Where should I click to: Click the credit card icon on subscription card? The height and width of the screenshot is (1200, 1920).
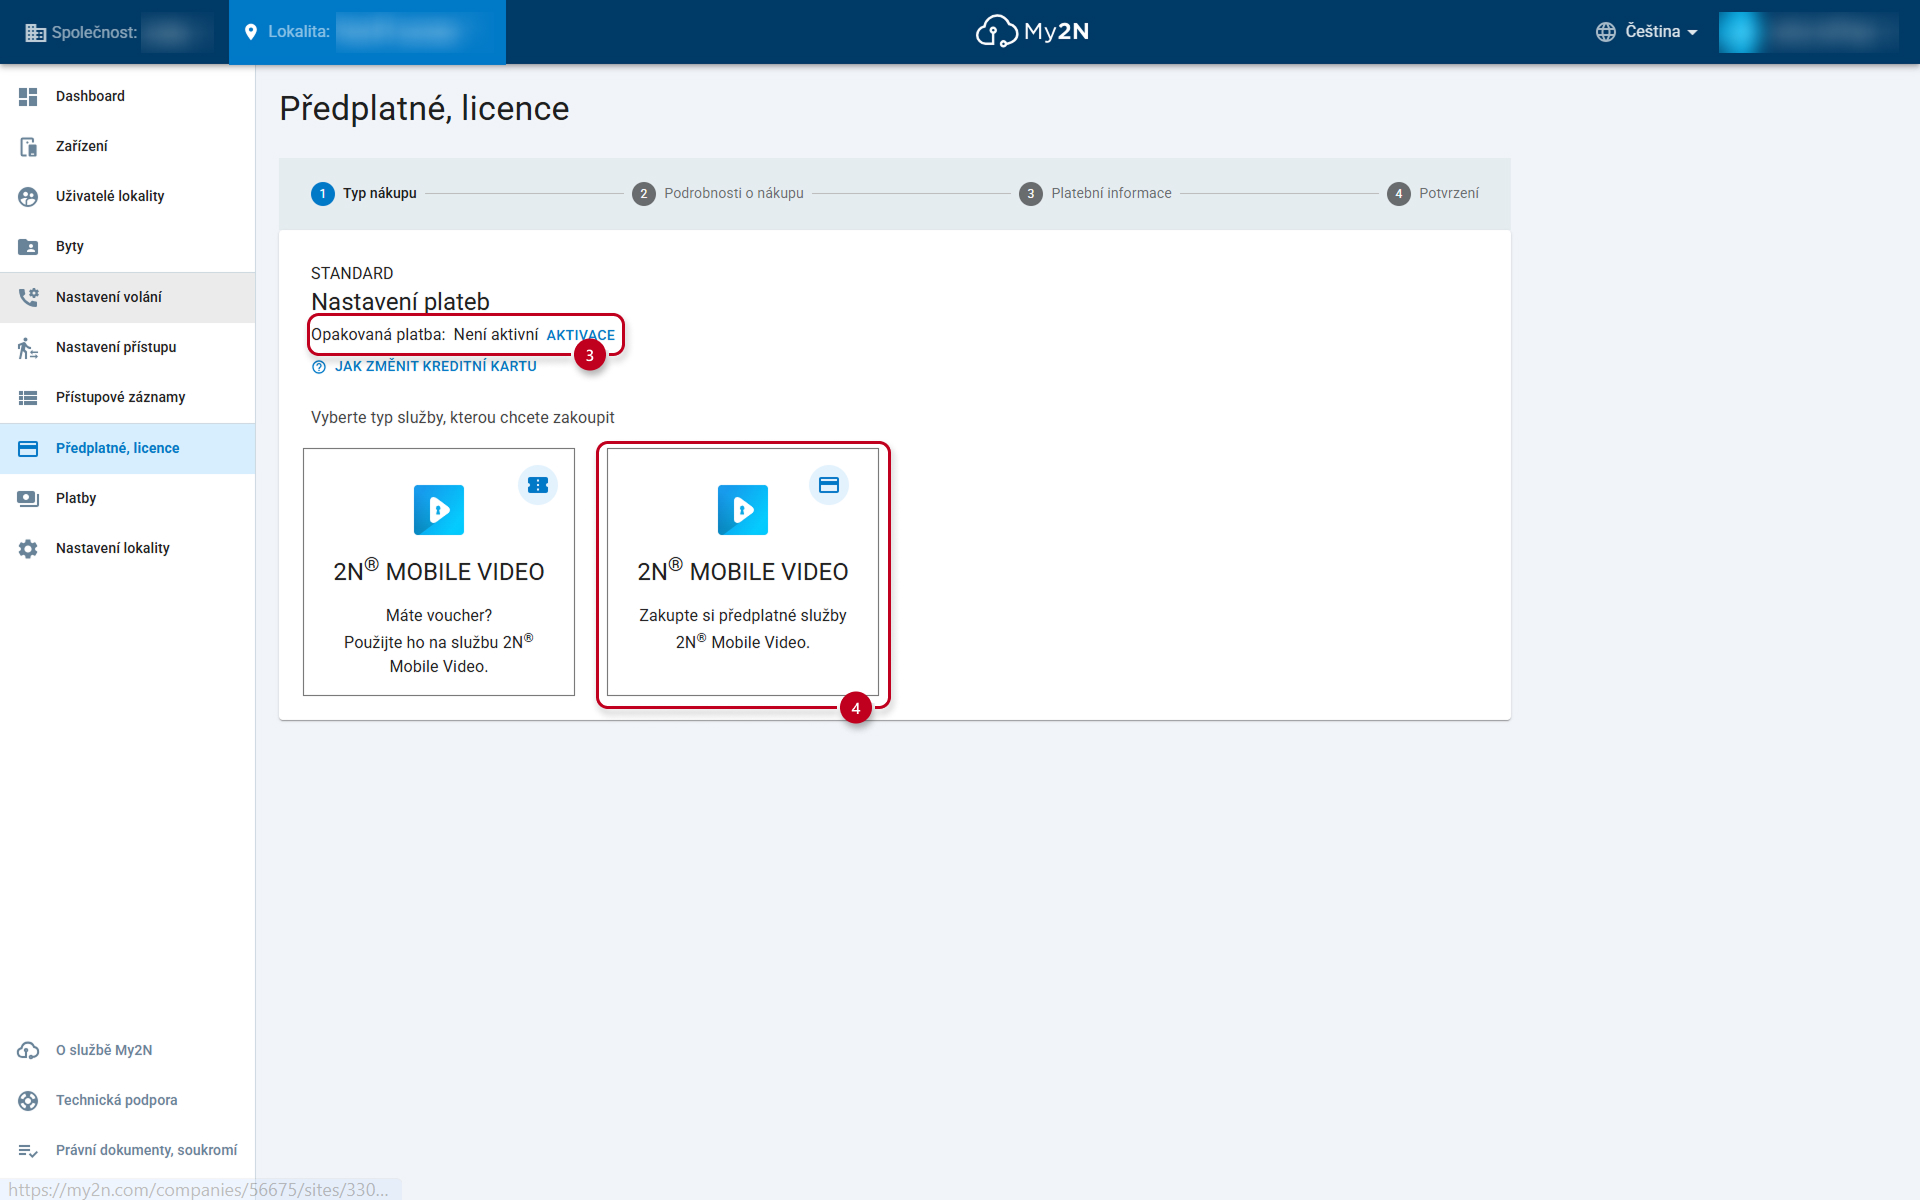829,485
